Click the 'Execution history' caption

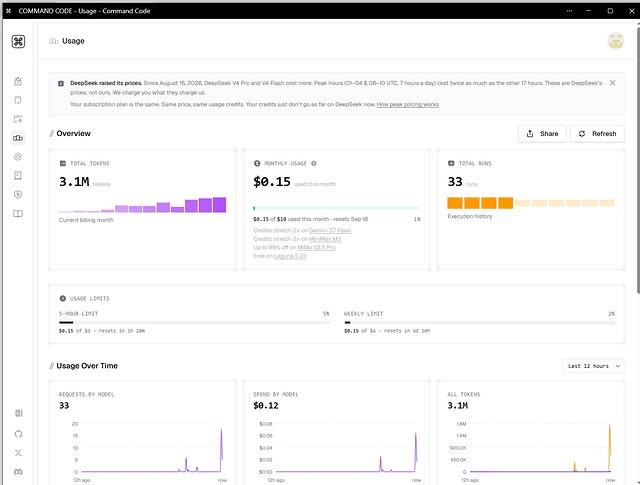[x=470, y=216]
